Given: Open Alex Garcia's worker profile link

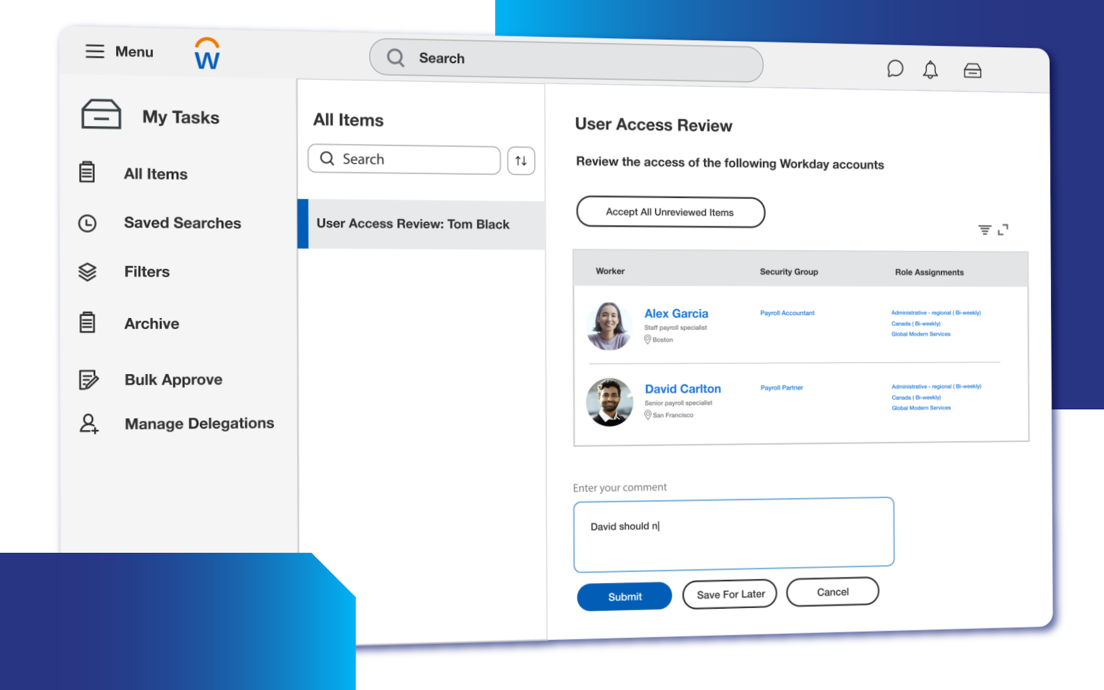Looking at the screenshot, I should tap(676, 313).
